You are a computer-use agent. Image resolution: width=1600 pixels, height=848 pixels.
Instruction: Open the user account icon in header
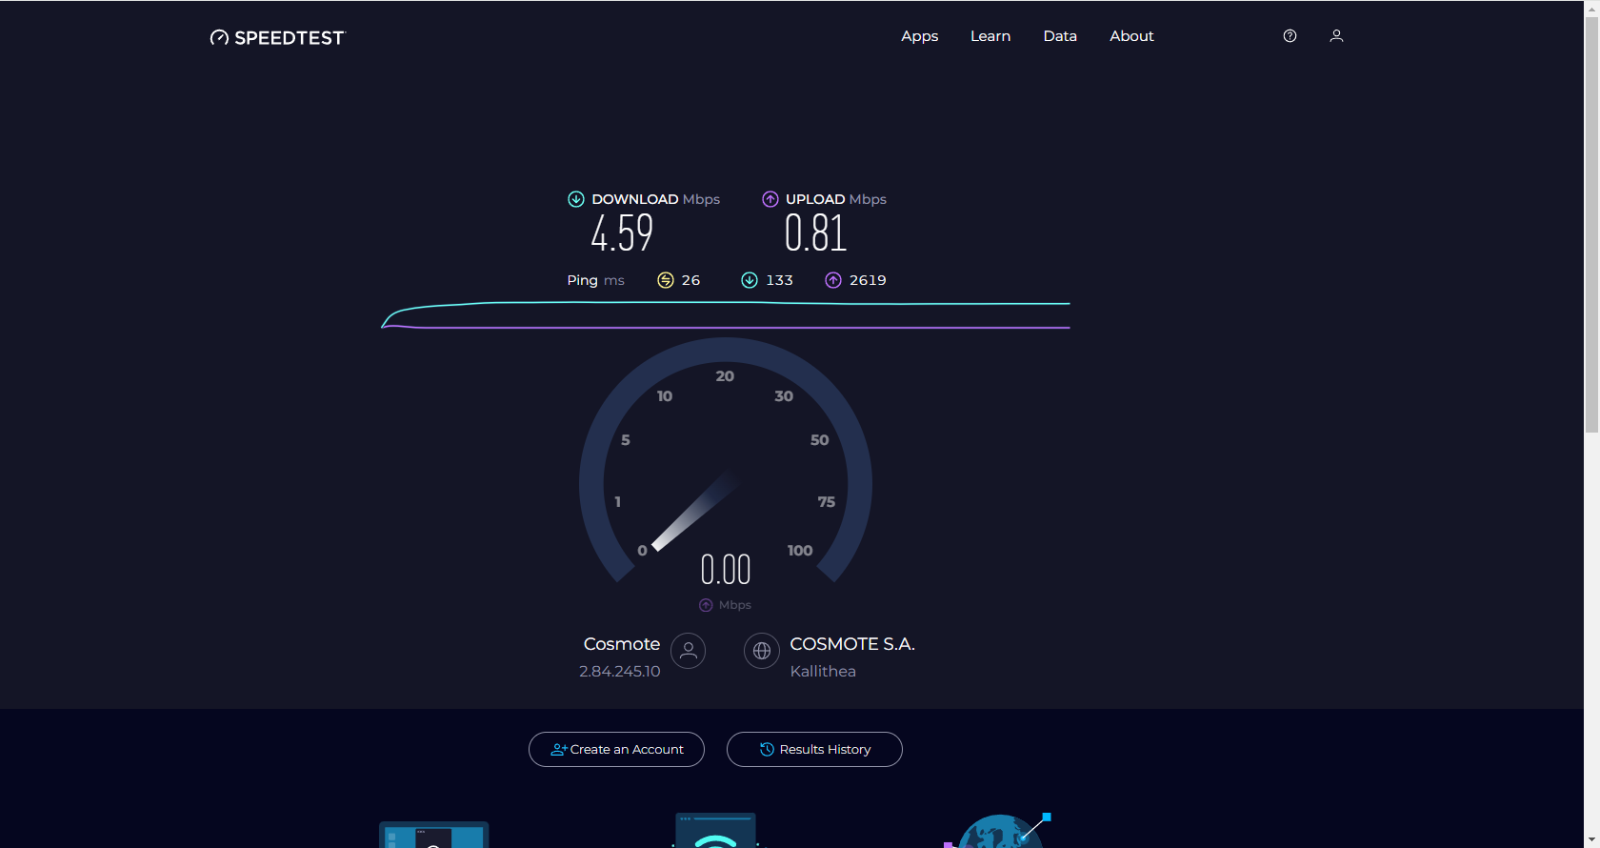point(1336,36)
